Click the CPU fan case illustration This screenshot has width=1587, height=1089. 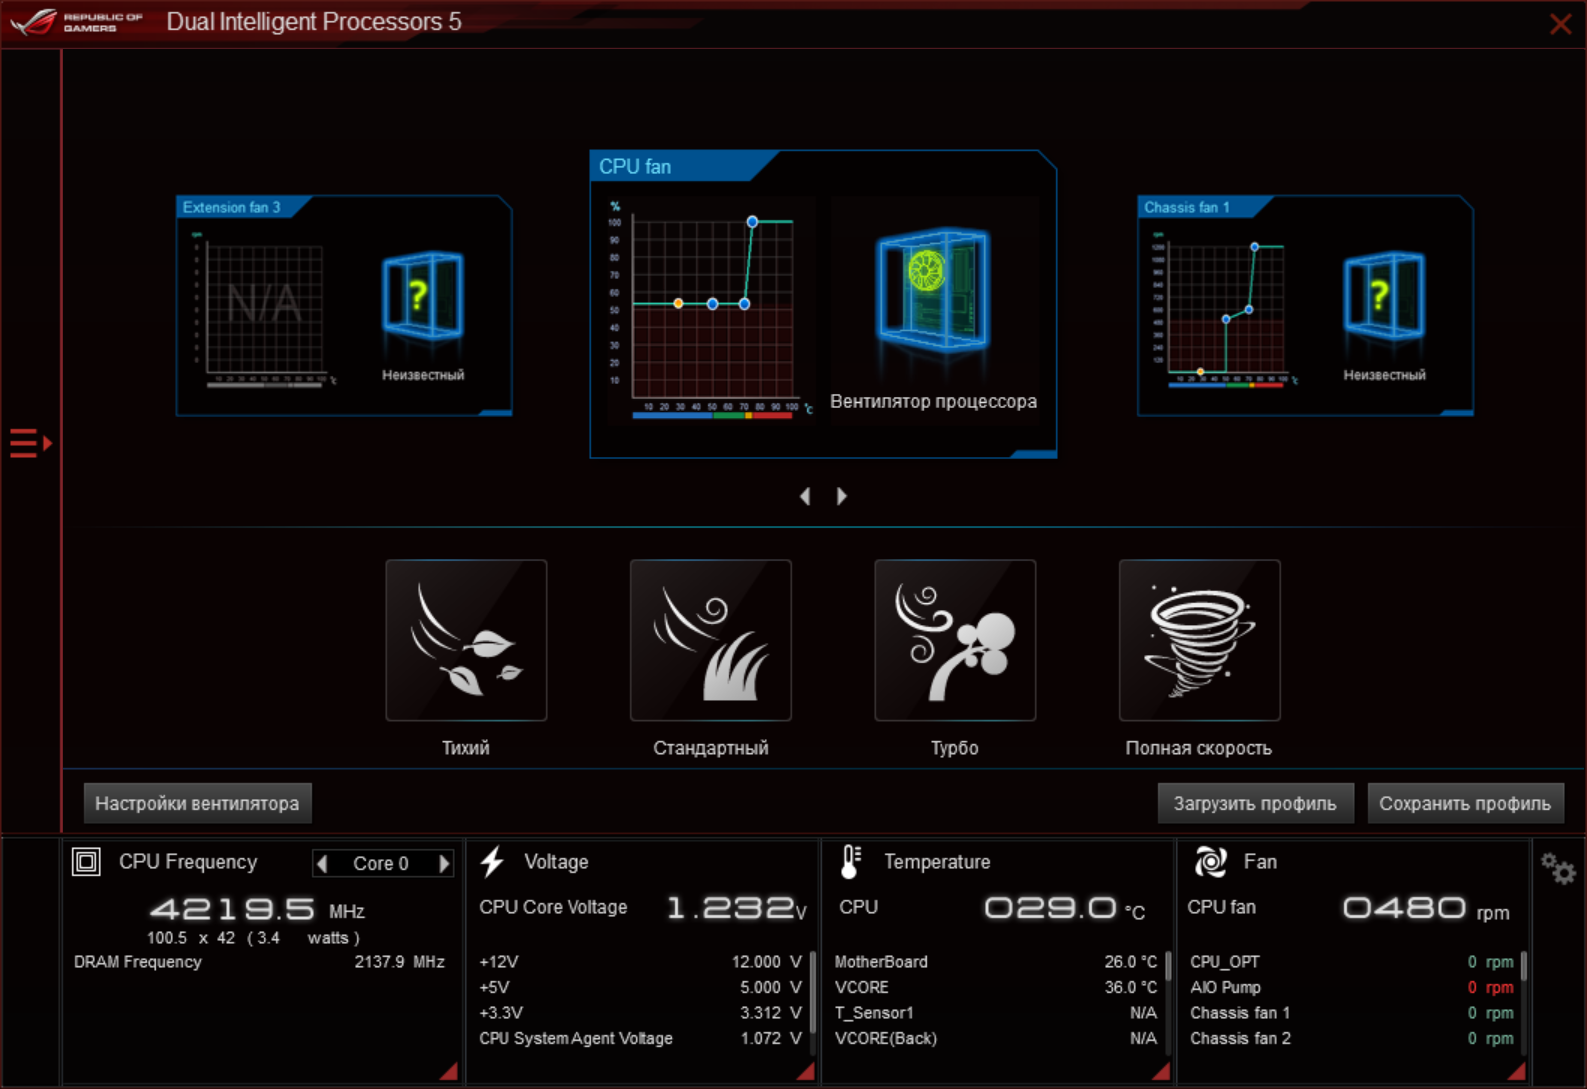(932, 291)
